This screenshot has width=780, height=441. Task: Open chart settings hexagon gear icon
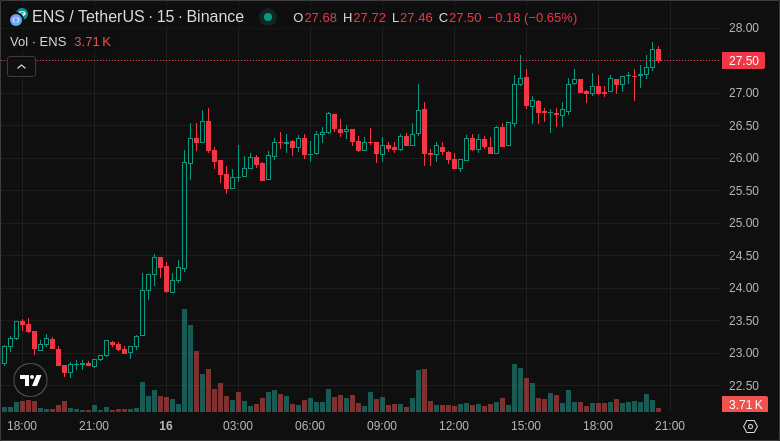coord(750,426)
